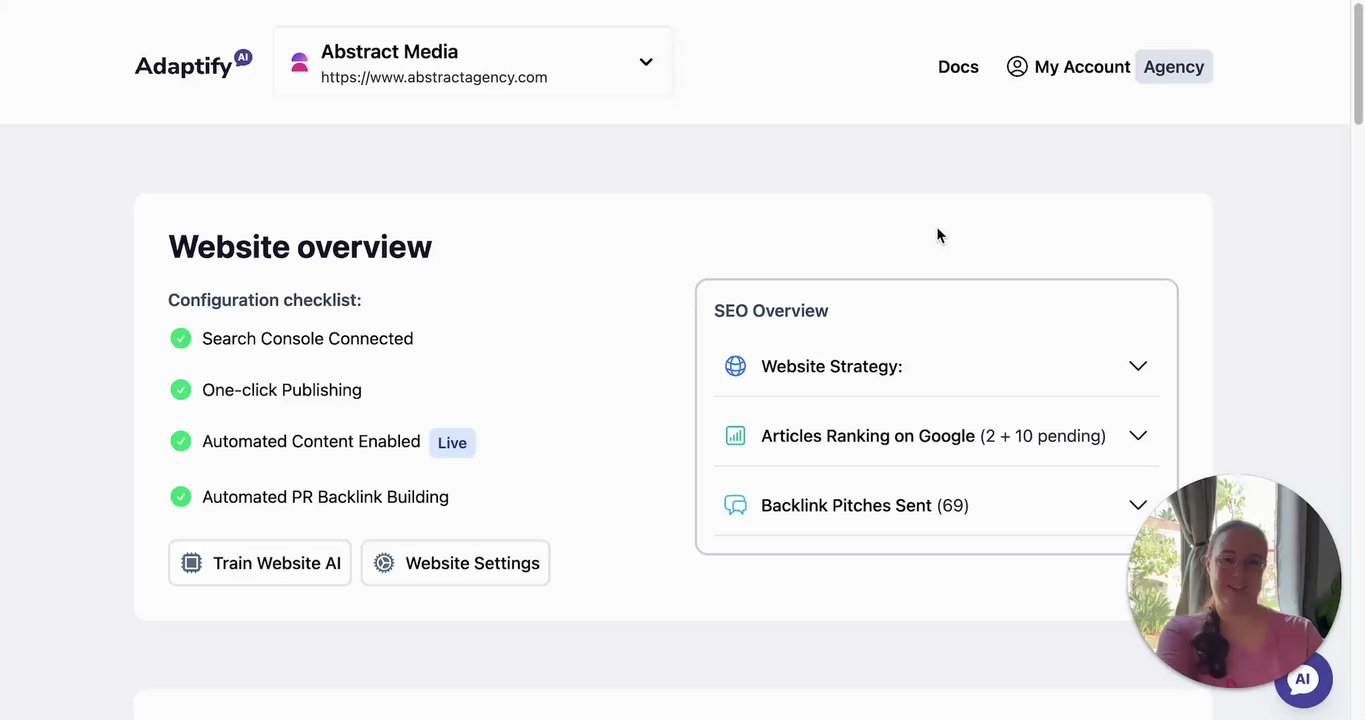Click the Adaptify AI logo
Image resolution: width=1365 pixels, height=720 pixels.
(x=193, y=64)
